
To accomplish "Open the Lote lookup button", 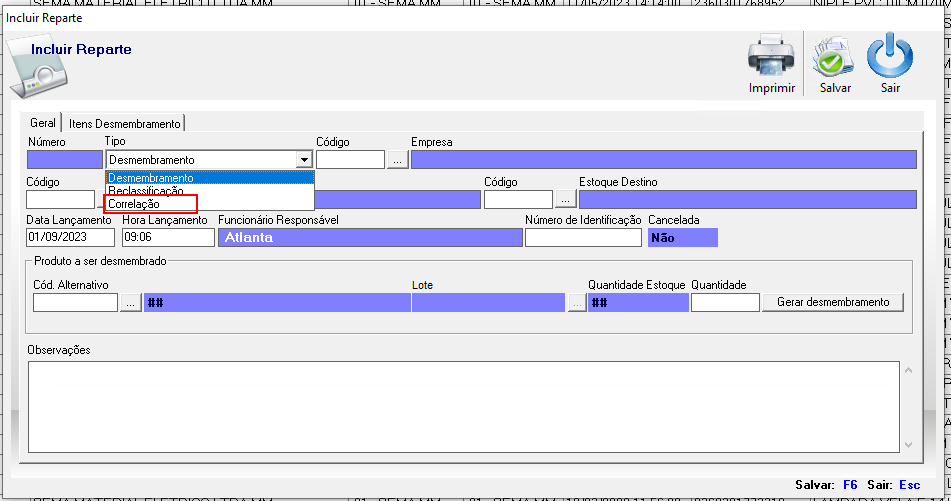I will pyautogui.click(x=576, y=302).
